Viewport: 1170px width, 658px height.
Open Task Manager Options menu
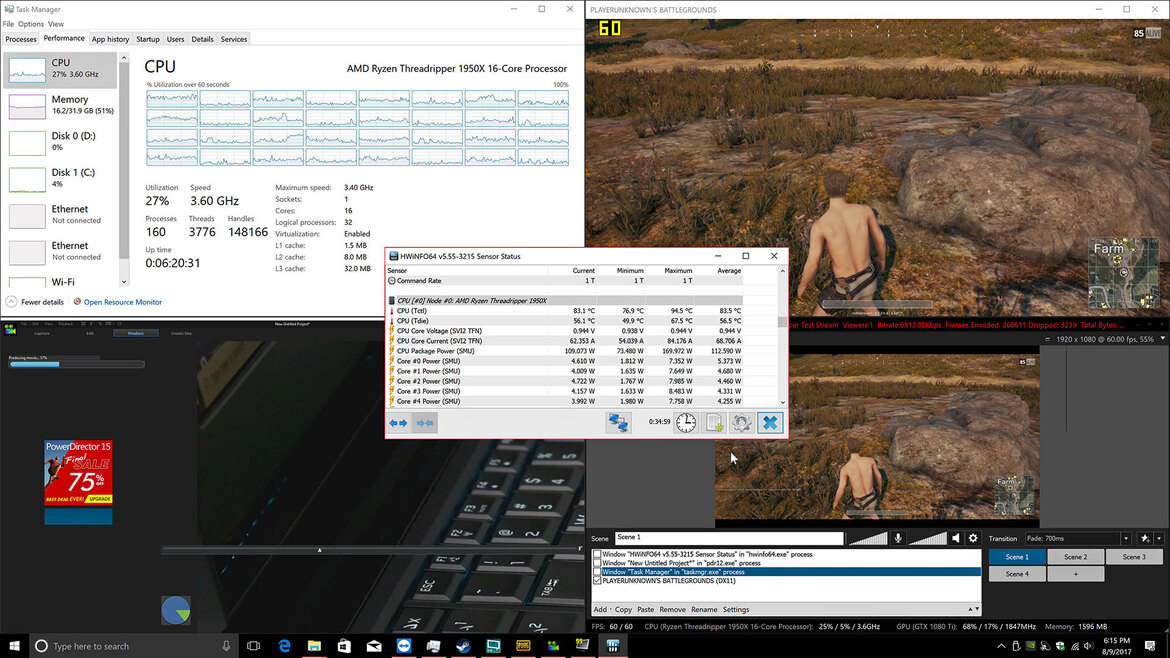tap(31, 24)
